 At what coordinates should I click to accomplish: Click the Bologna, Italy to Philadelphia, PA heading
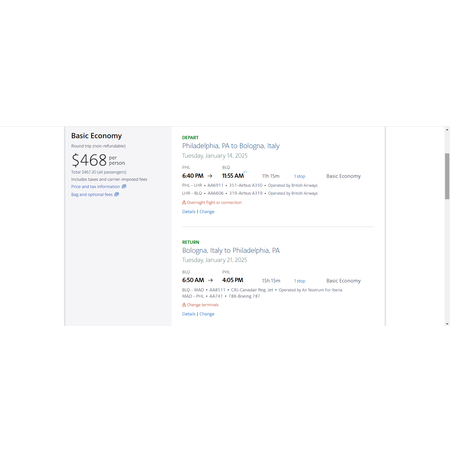(231, 250)
